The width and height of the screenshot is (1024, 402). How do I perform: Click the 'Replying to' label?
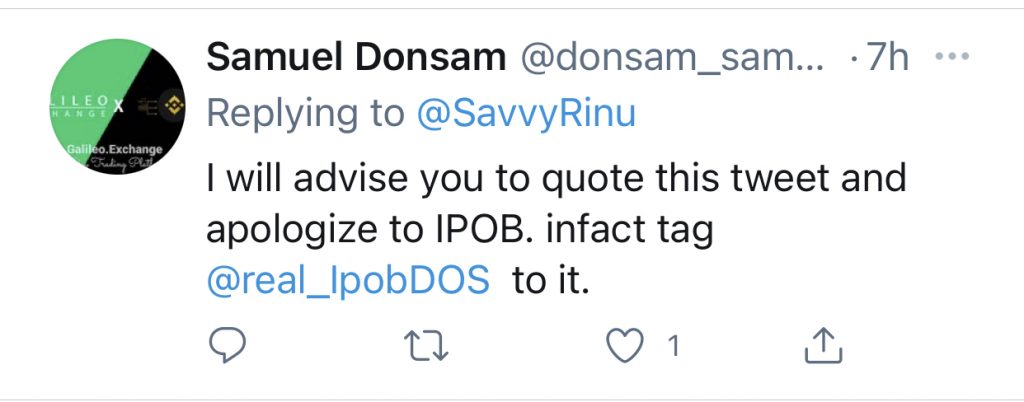coord(306,113)
